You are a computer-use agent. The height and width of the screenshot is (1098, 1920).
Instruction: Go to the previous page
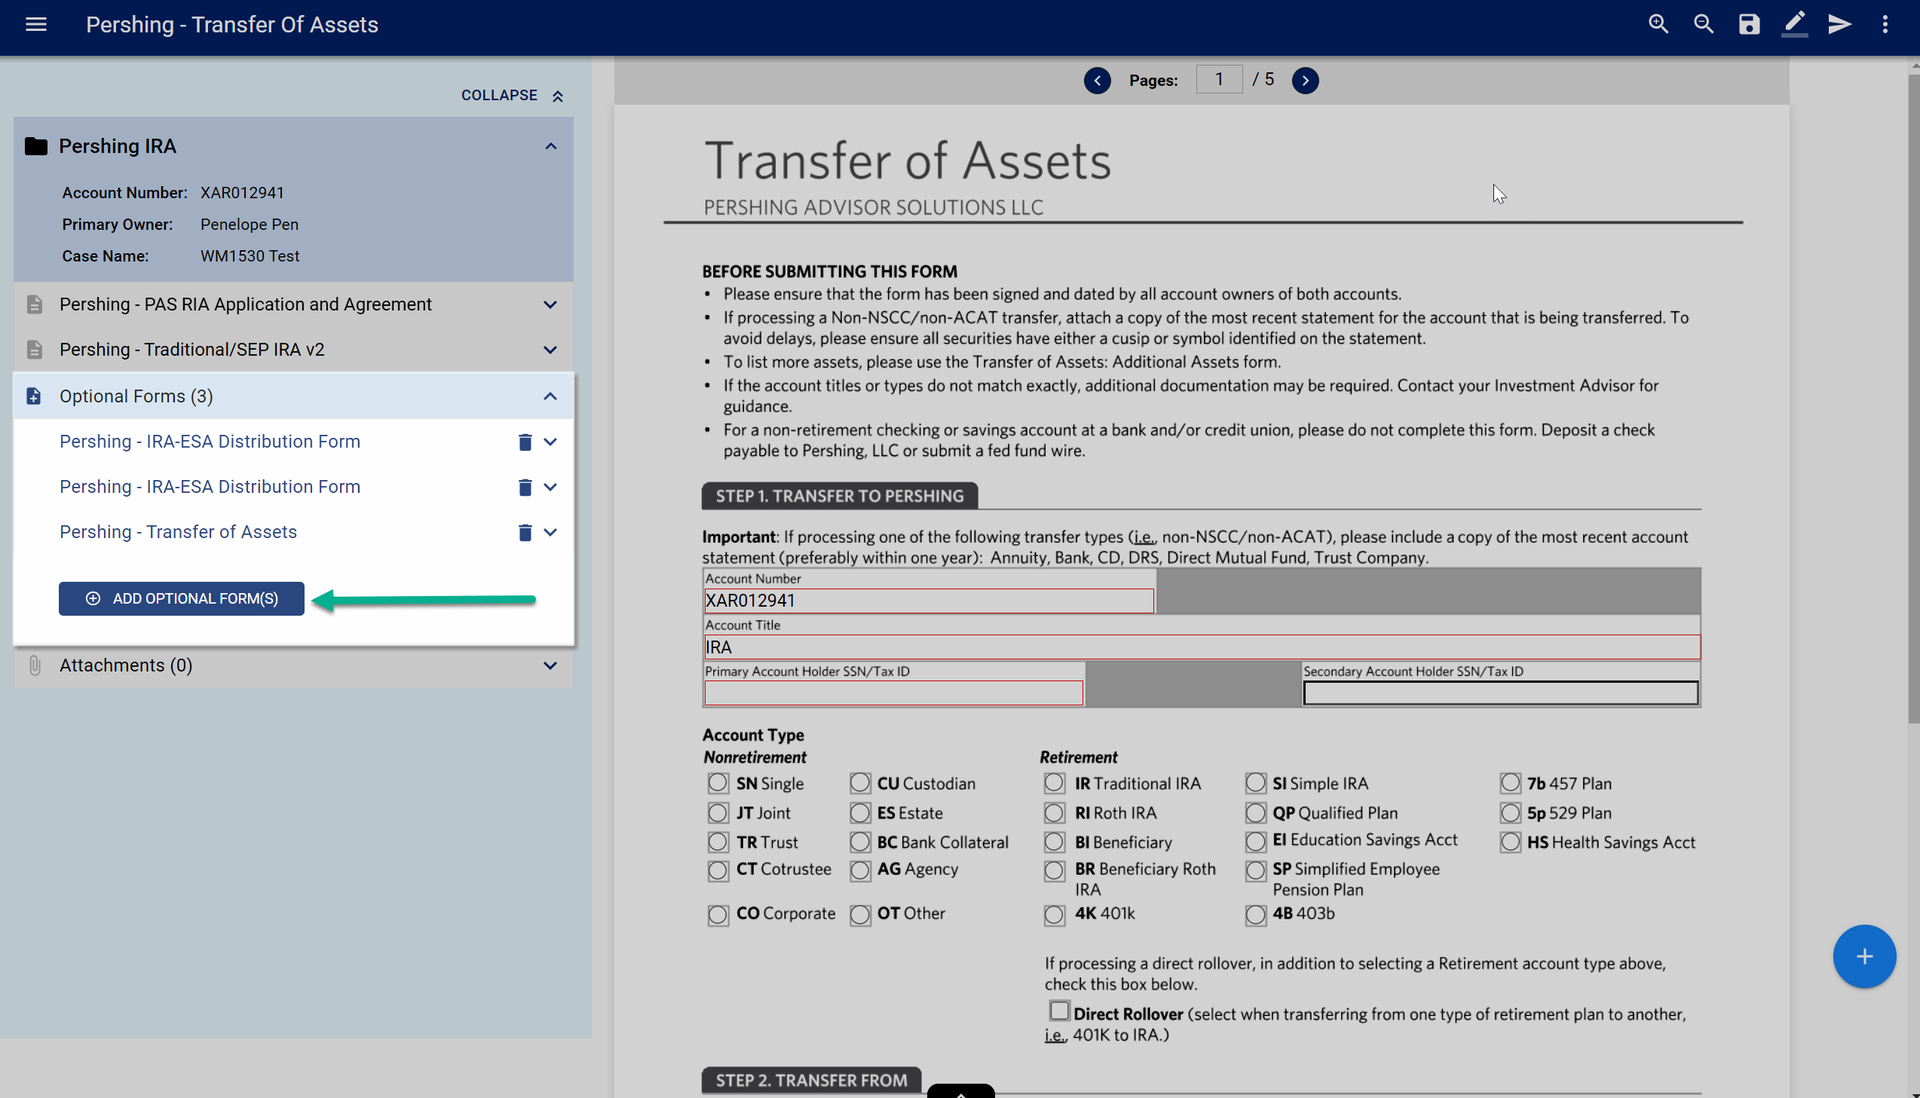pyautogui.click(x=1097, y=80)
